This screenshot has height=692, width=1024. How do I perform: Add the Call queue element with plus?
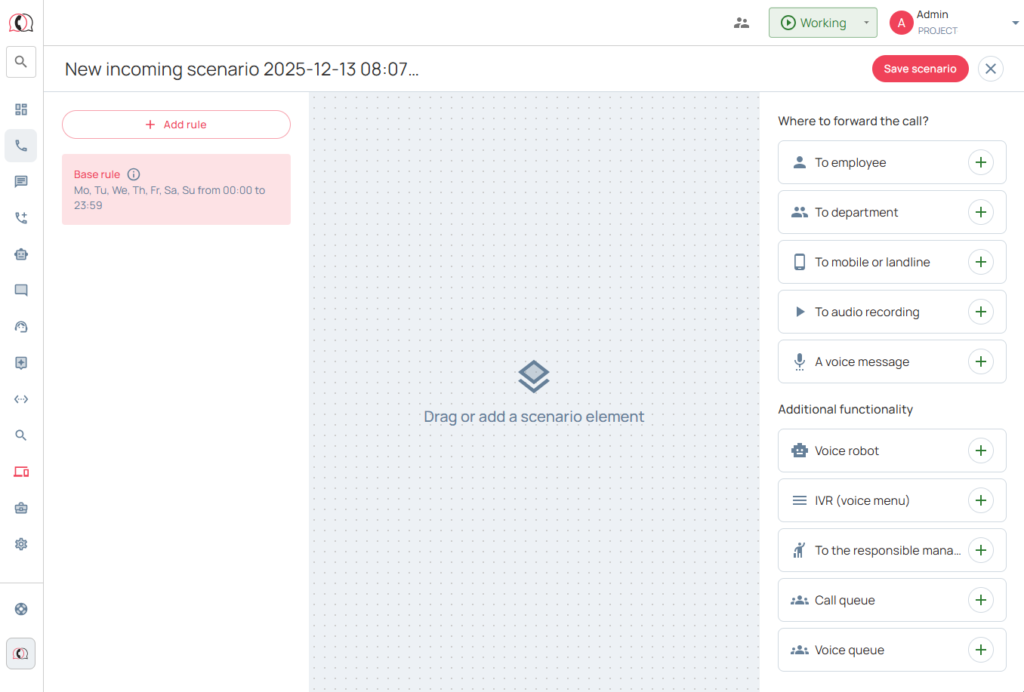pos(980,600)
